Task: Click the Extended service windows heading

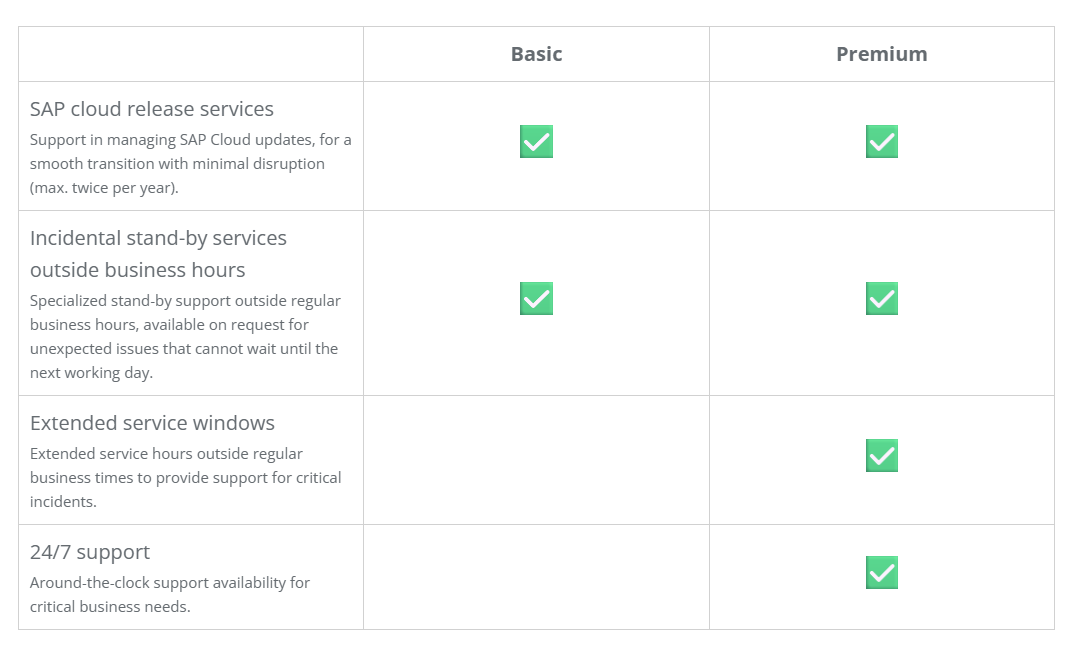Action: [152, 423]
